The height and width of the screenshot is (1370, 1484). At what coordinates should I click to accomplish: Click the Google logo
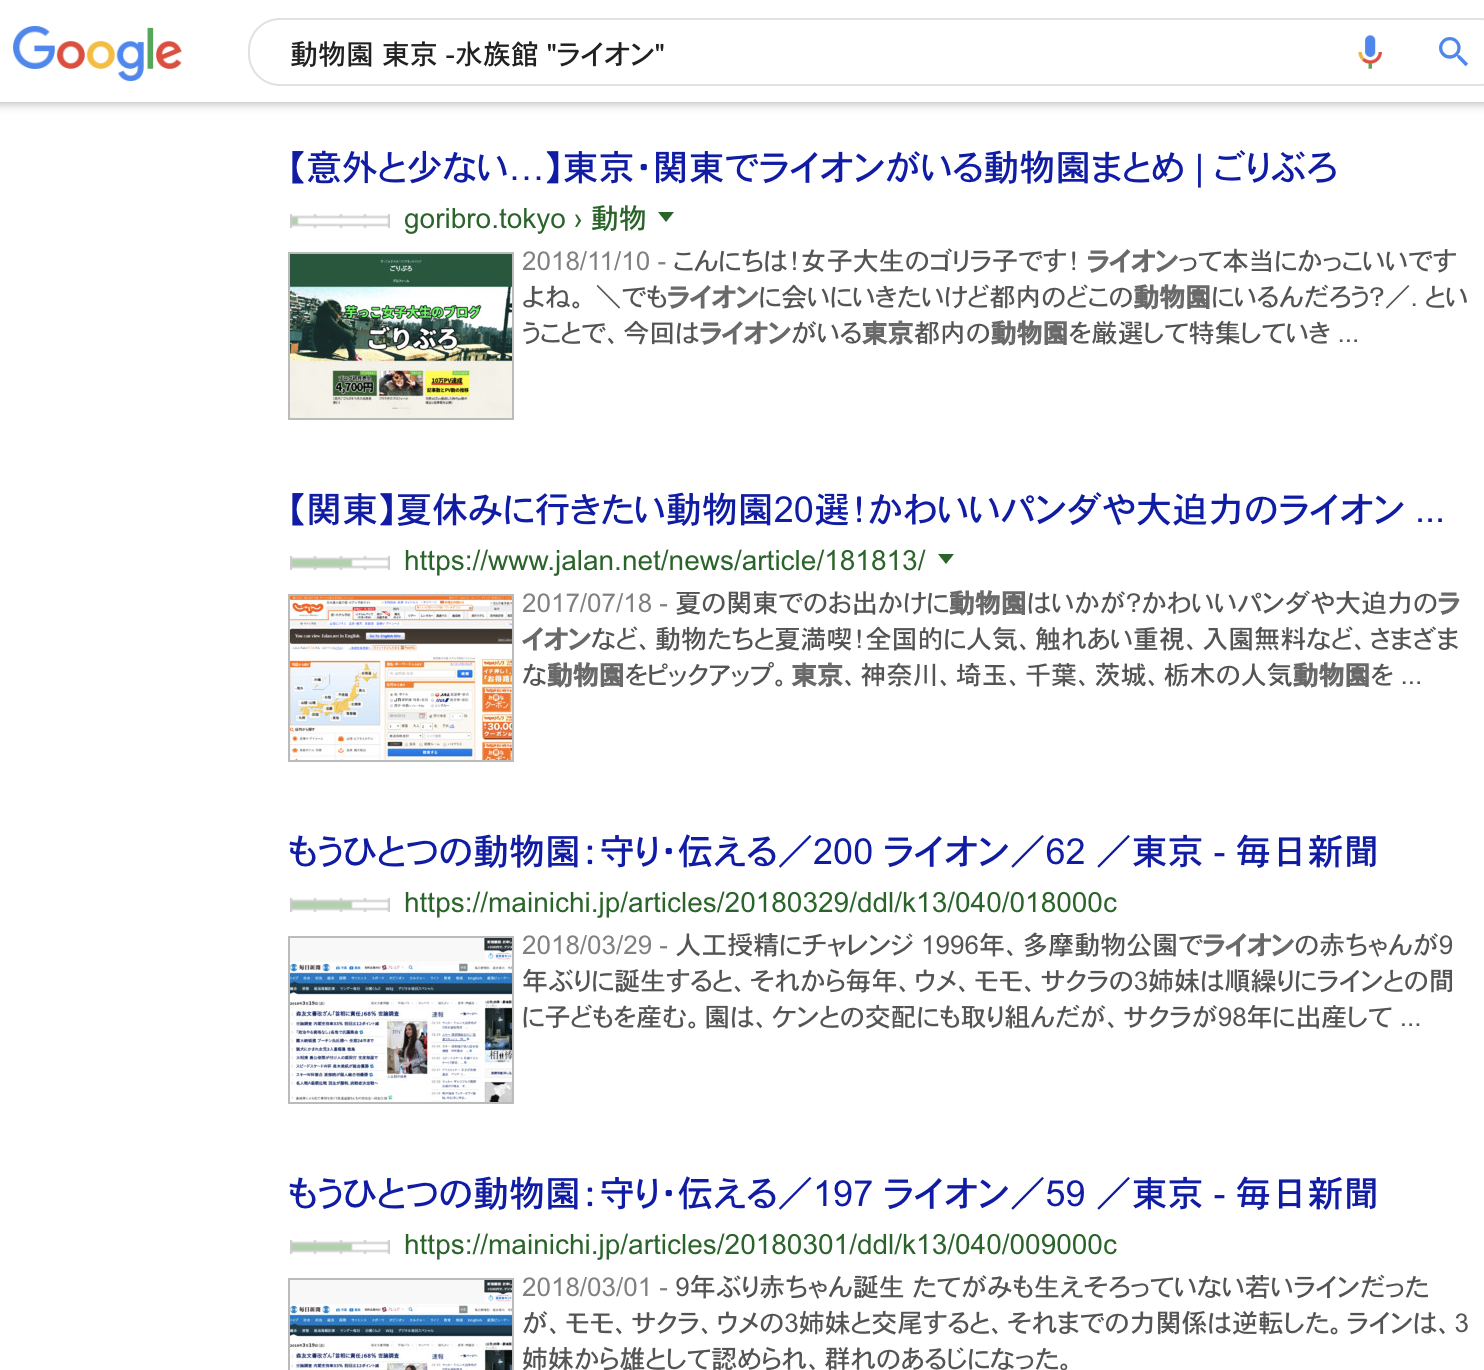pos(97,51)
